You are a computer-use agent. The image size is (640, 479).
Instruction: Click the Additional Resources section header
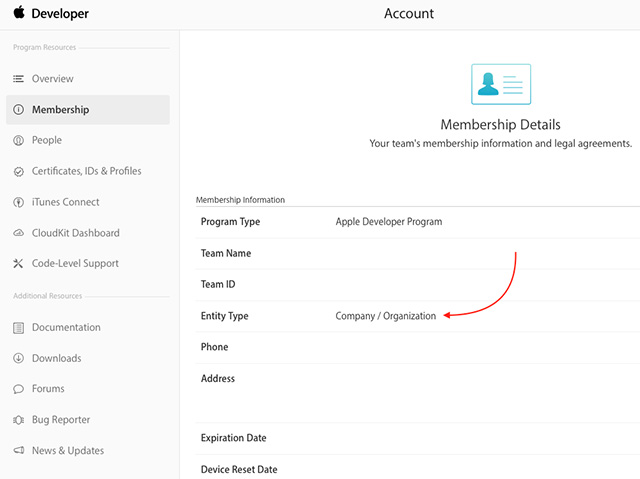coord(47,296)
